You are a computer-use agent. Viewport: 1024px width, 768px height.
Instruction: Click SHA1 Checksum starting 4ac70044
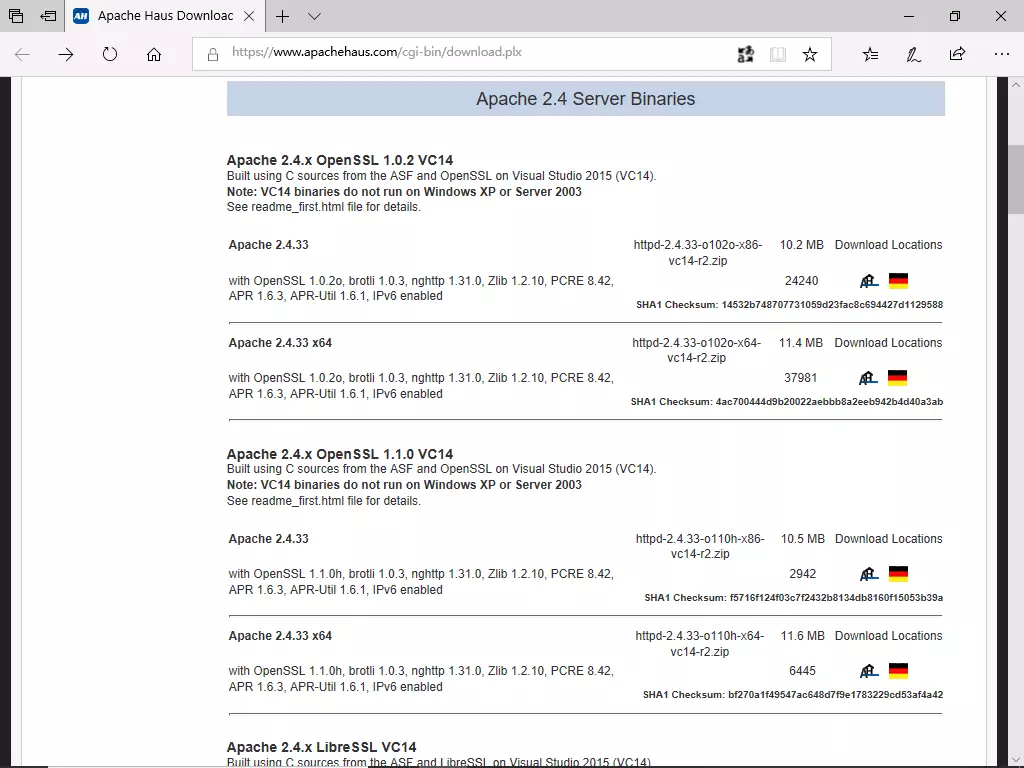[787, 402]
